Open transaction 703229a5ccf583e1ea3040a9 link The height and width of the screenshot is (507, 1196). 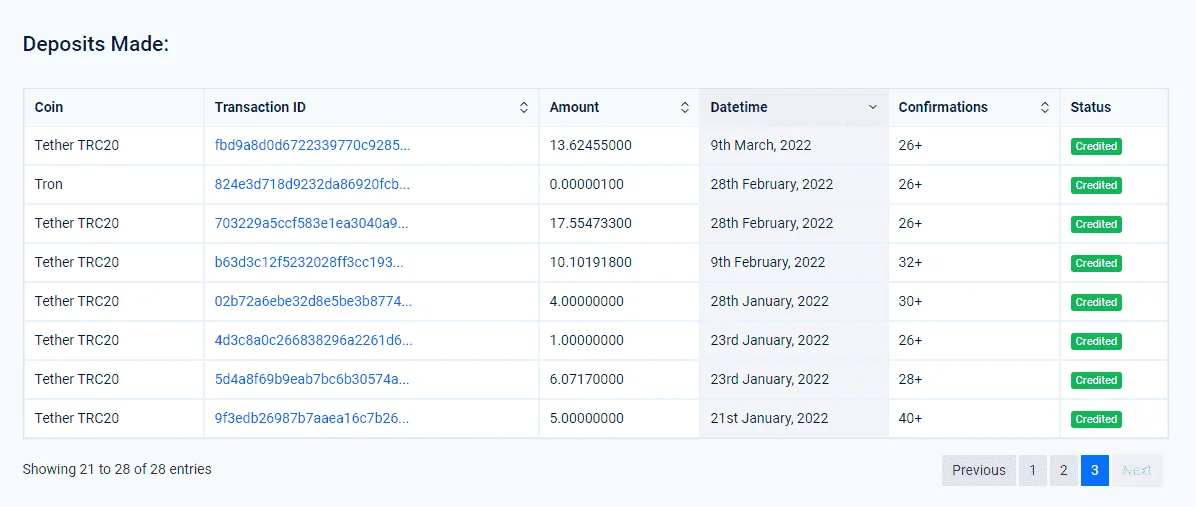[x=311, y=223]
